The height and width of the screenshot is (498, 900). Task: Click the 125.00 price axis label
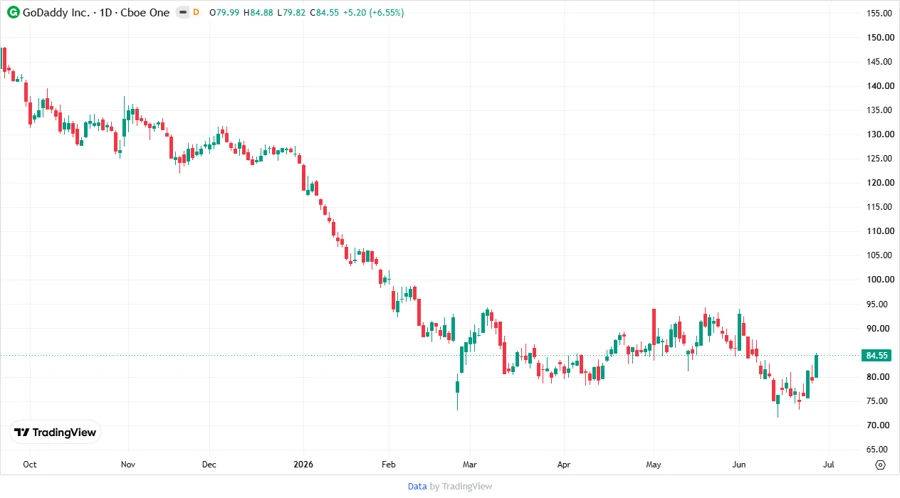(880, 158)
